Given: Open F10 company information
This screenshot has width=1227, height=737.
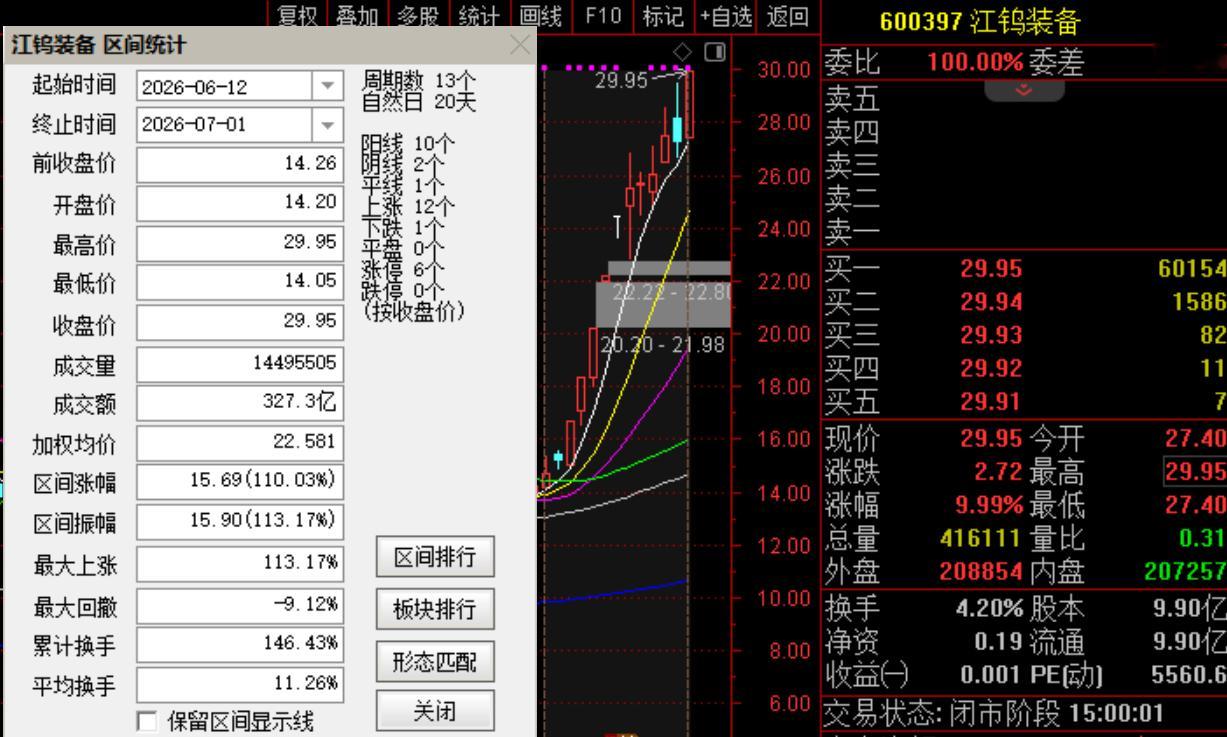Looking at the screenshot, I should pyautogui.click(x=602, y=15).
